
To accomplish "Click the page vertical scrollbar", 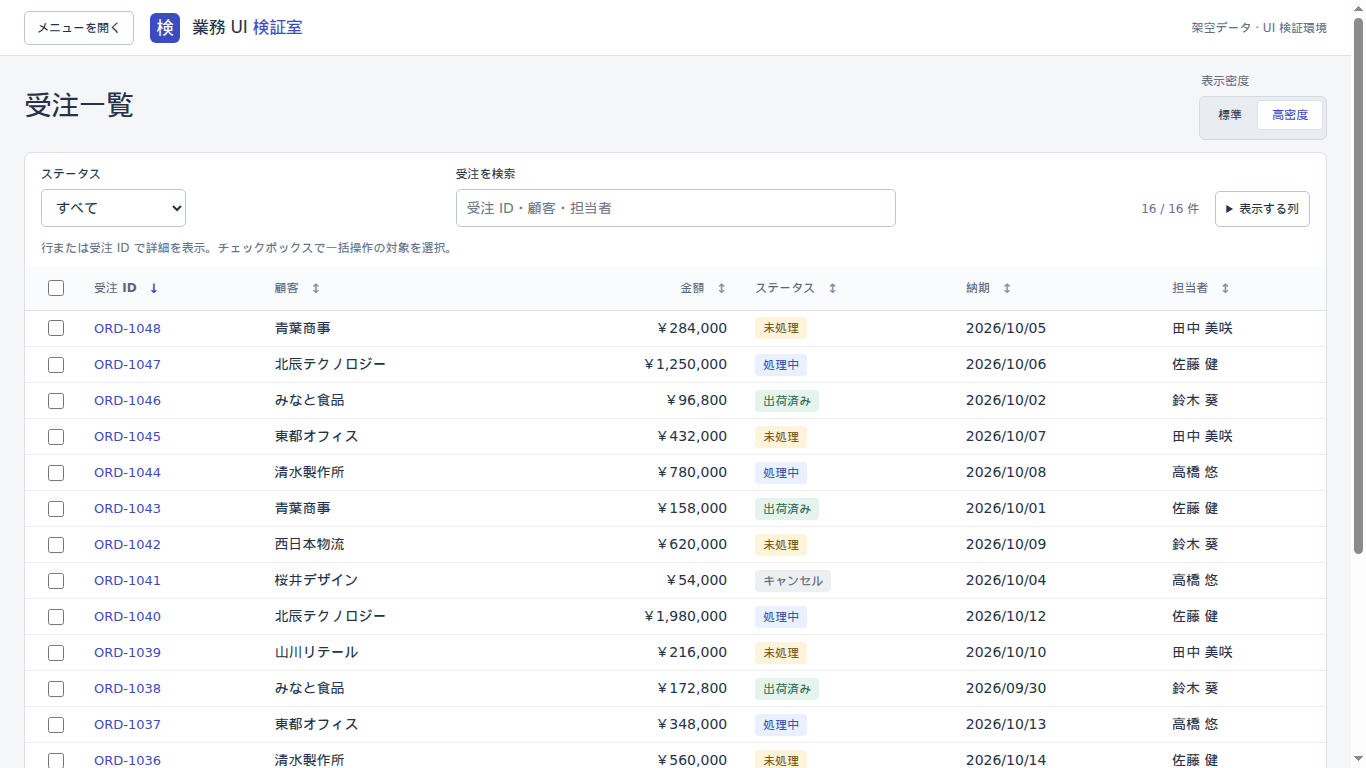I will point(1358,285).
